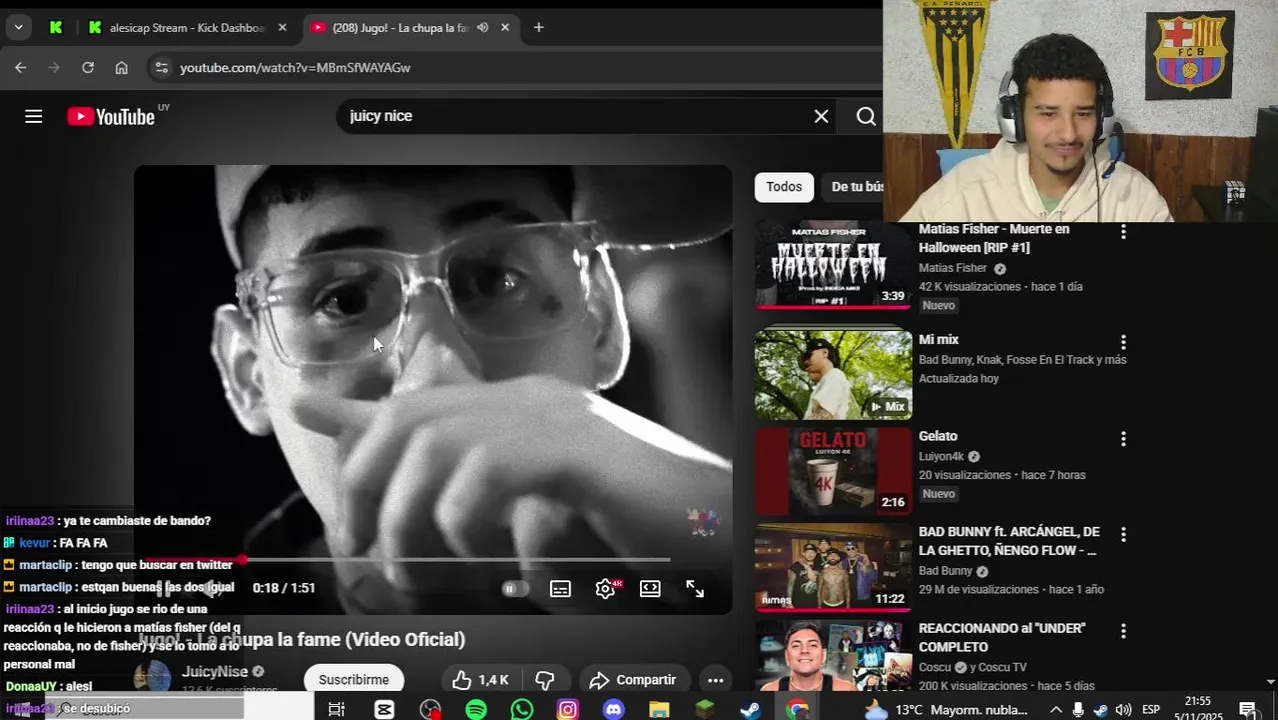This screenshot has width=1278, height=720.
Task: Open a new Chrome tab
Action: click(x=538, y=28)
